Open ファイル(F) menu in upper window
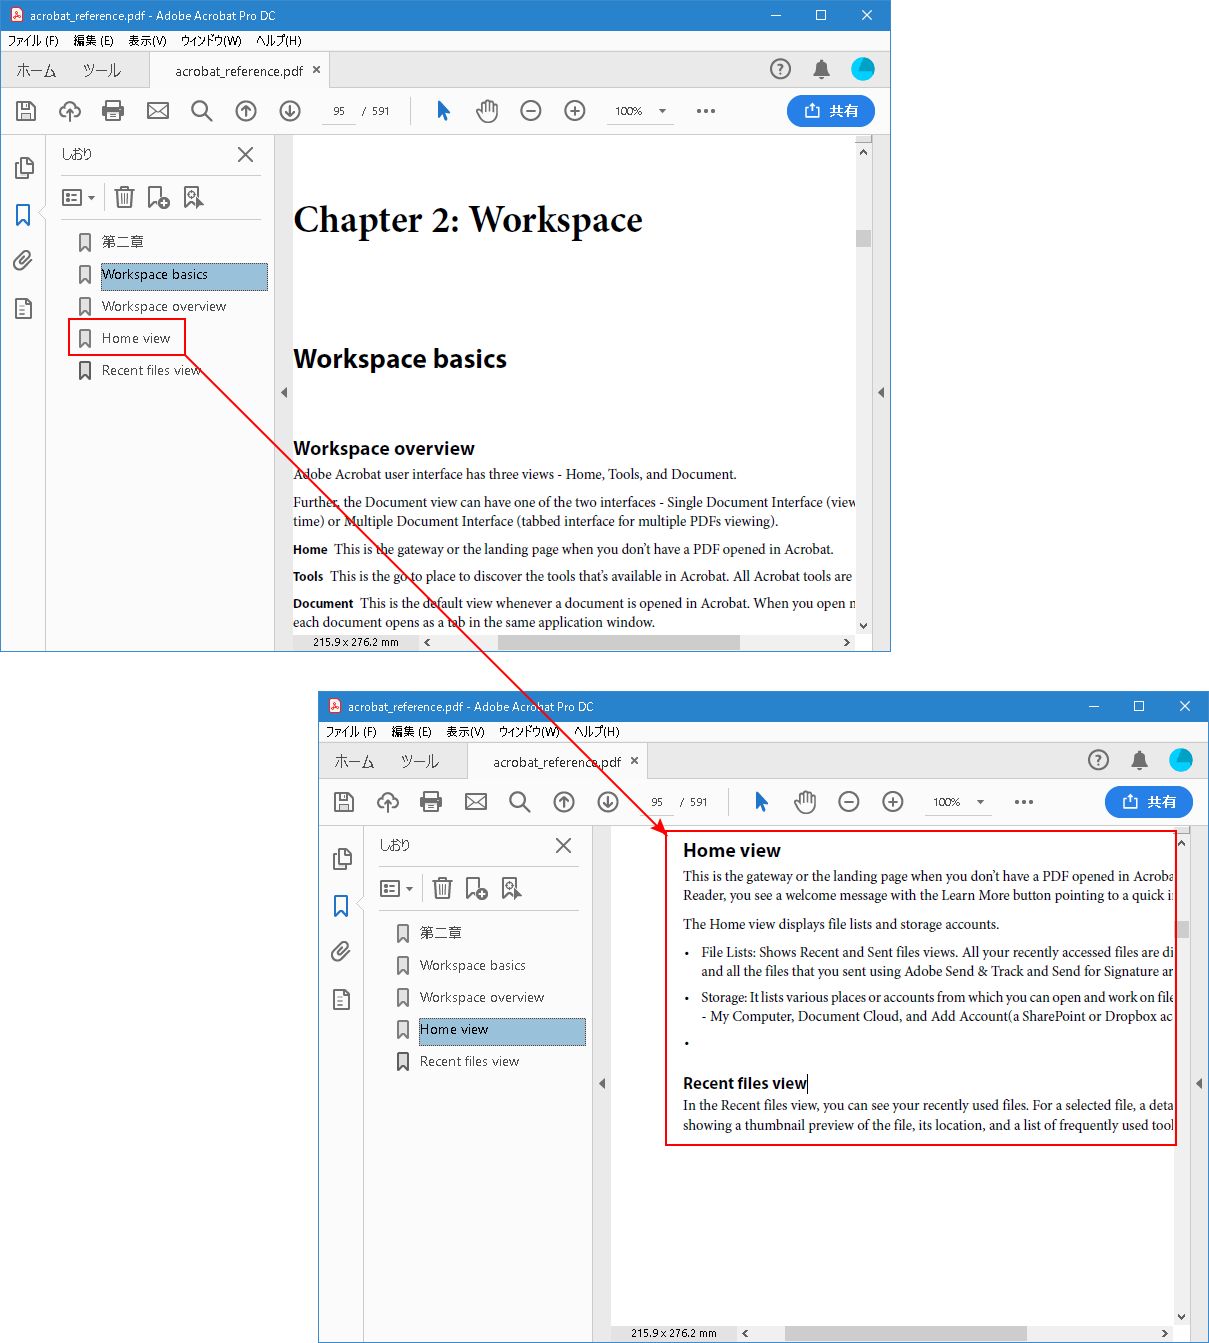 point(33,41)
